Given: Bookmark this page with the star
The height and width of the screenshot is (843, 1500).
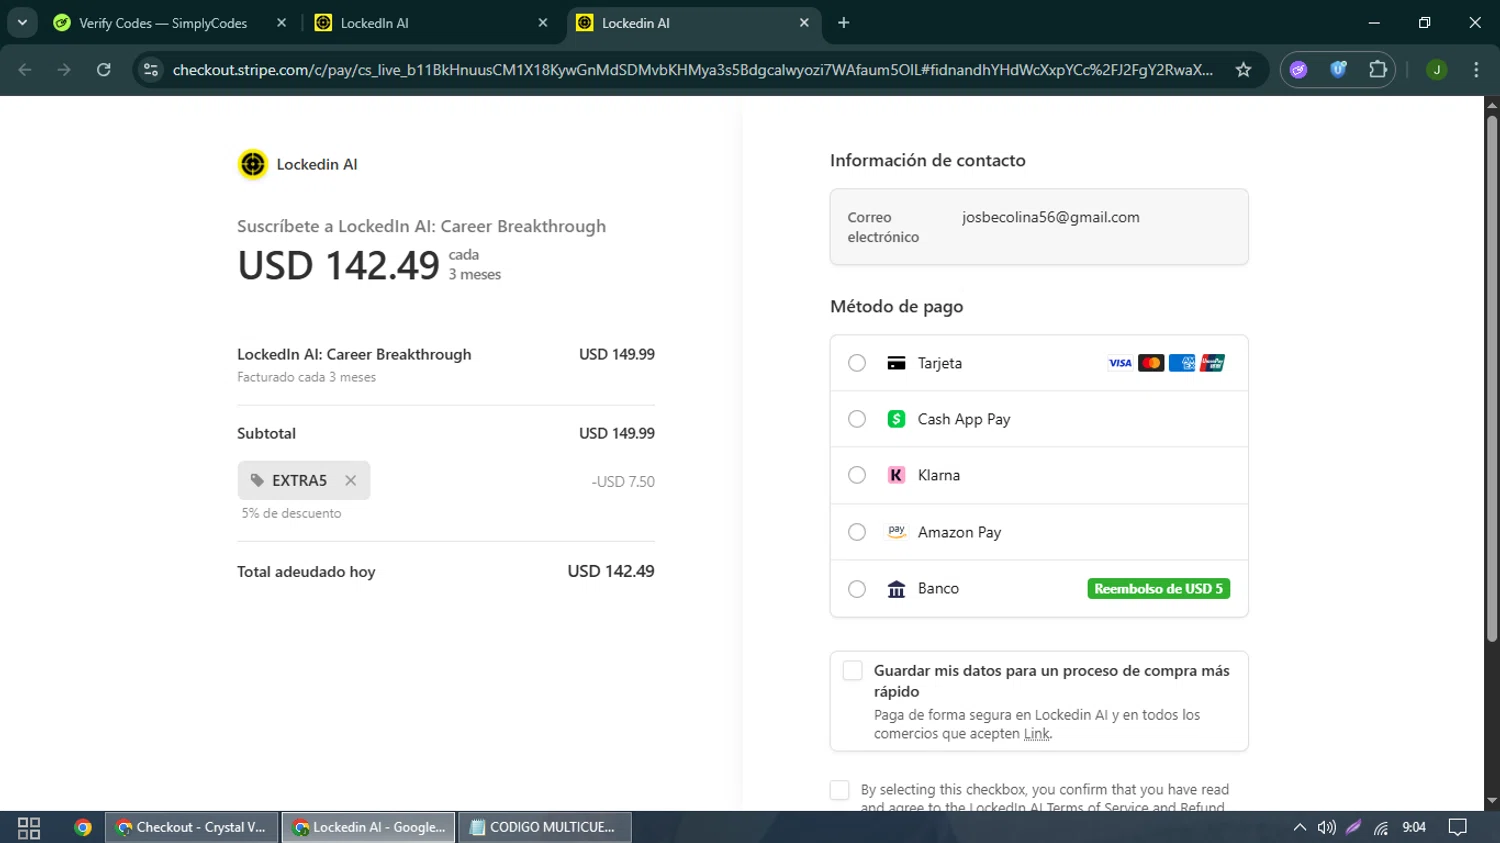Looking at the screenshot, I should pyautogui.click(x=1243, y=69).
